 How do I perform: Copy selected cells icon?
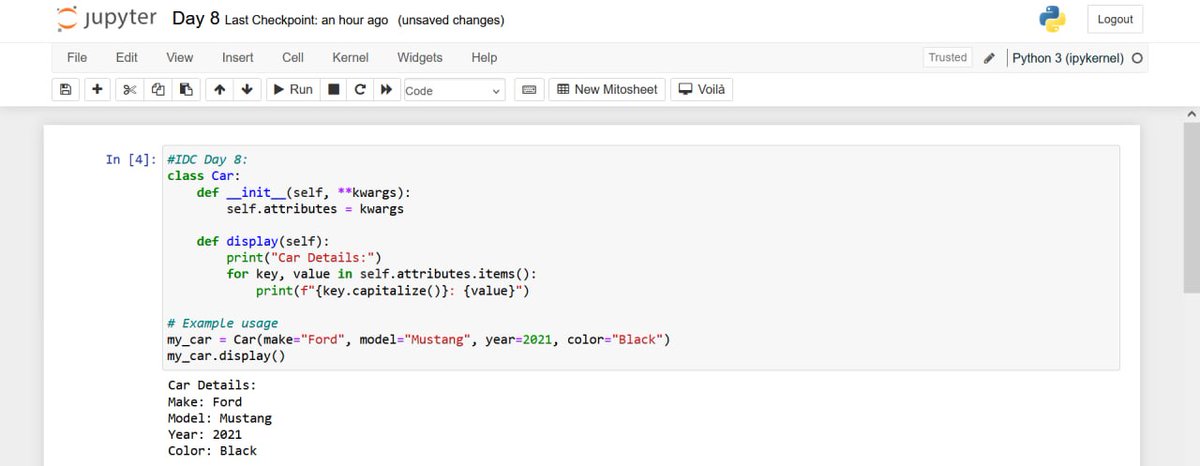[157, 90]
